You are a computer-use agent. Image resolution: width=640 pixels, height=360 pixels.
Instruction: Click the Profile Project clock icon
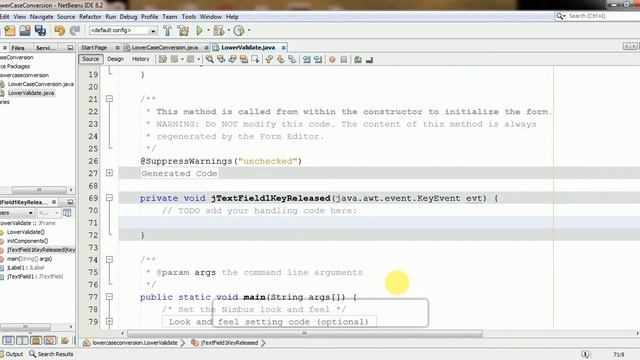coord(239,31)
